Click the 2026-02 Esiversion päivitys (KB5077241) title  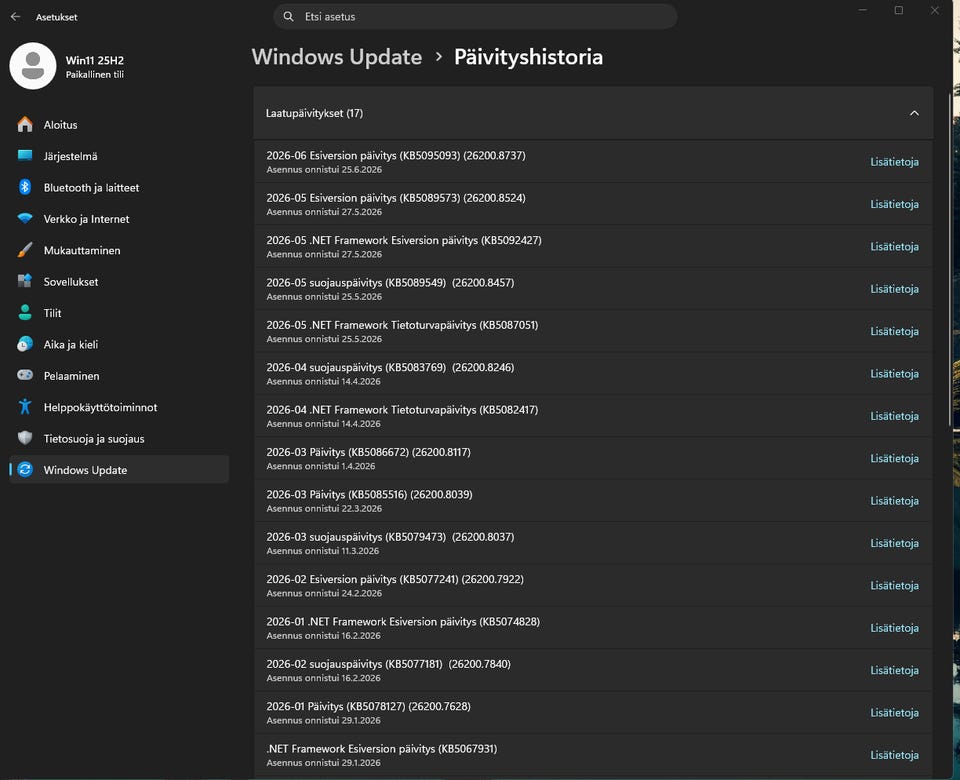[395, 579]
